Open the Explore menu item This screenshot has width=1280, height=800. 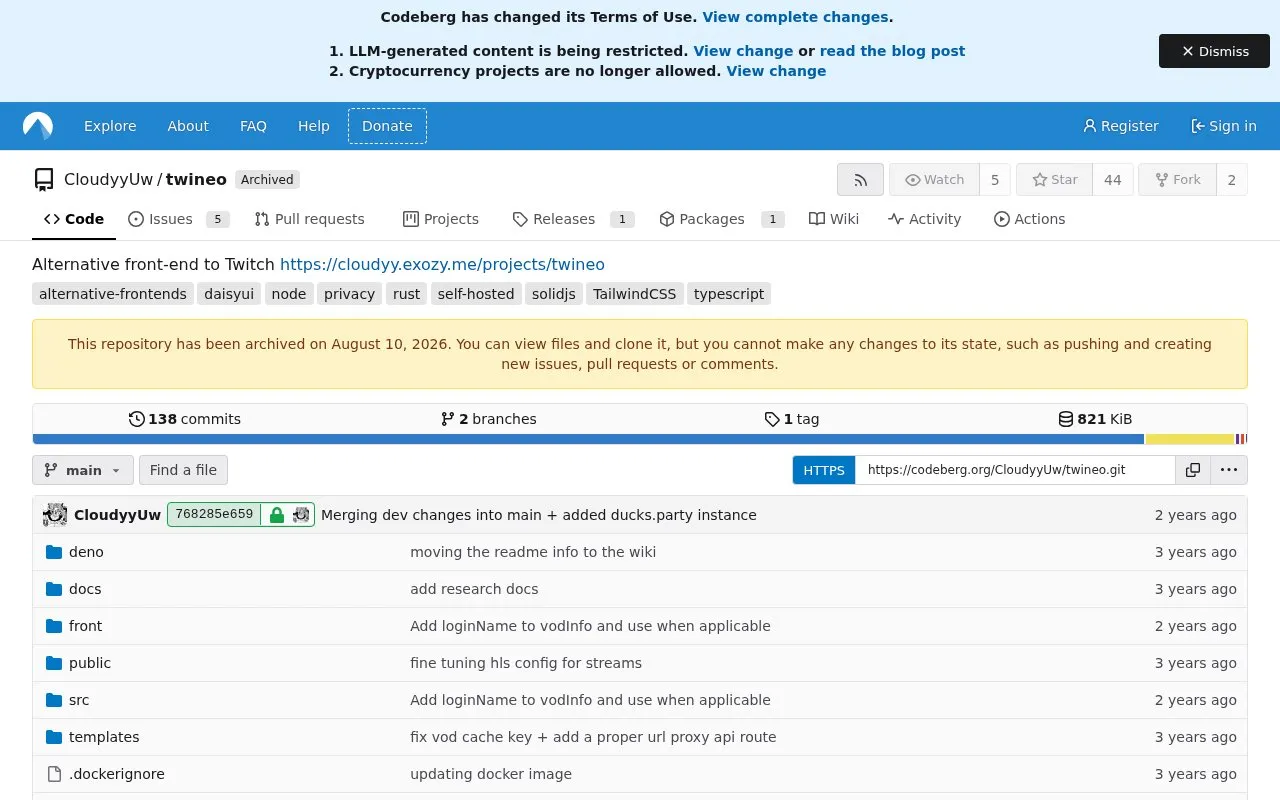click(x=110, y=126)
